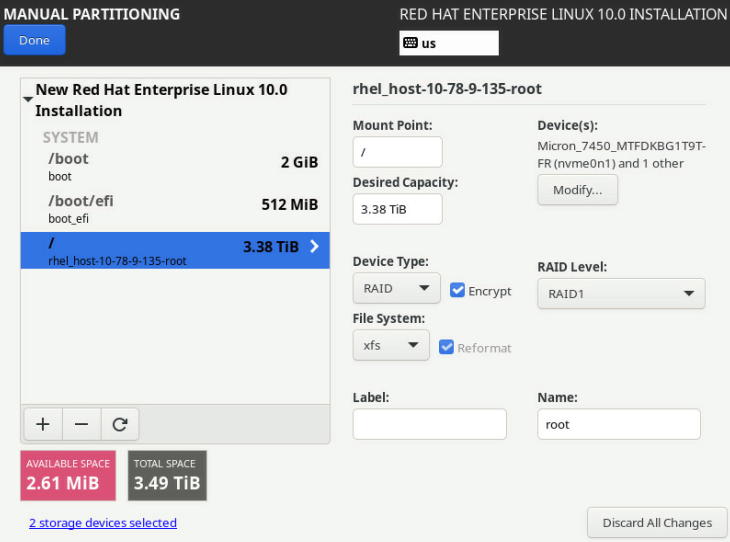Open the 2 storage devices selected link
The width and height of the screenshot is (730, 542).
pos(103,523)
